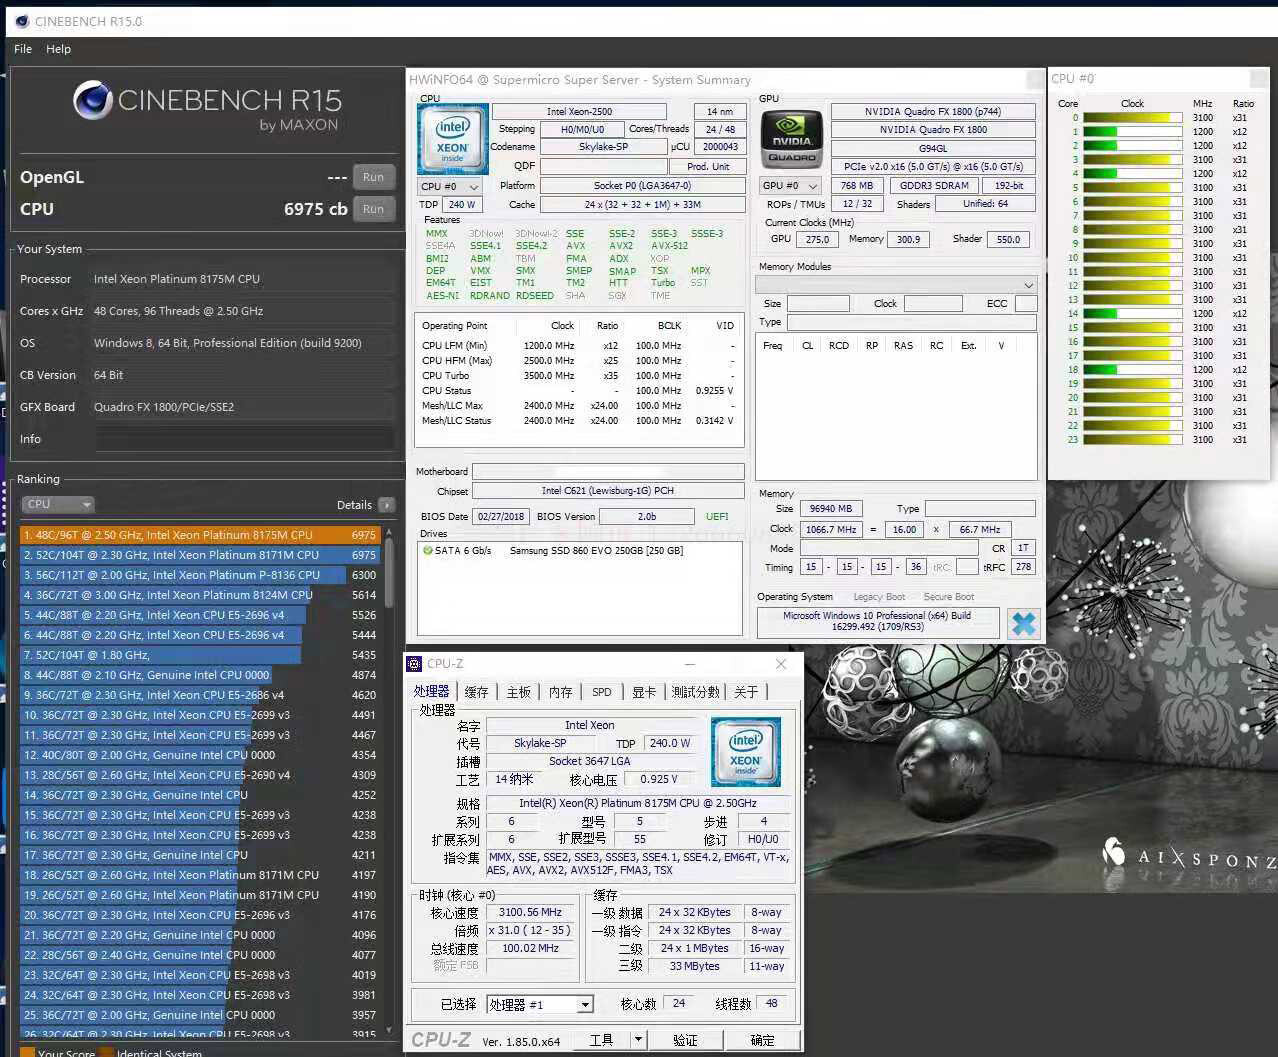Click the 确定 button in CPU-Z

[762, 1040]
